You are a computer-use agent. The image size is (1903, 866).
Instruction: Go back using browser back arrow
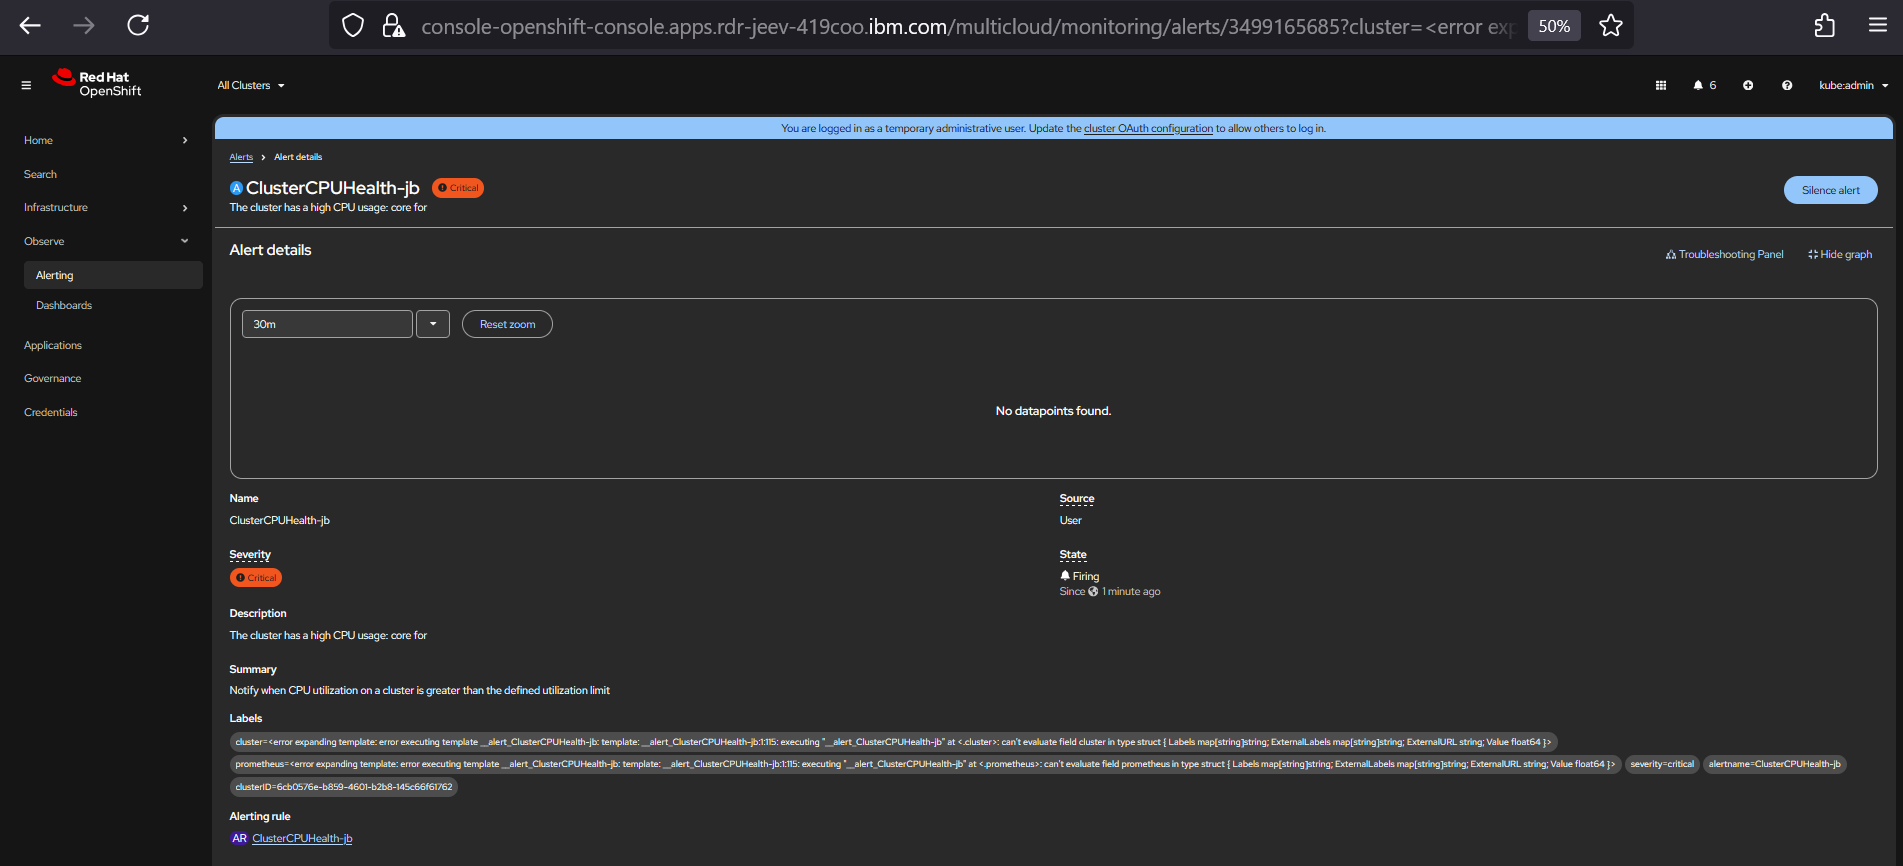point(30,26)
